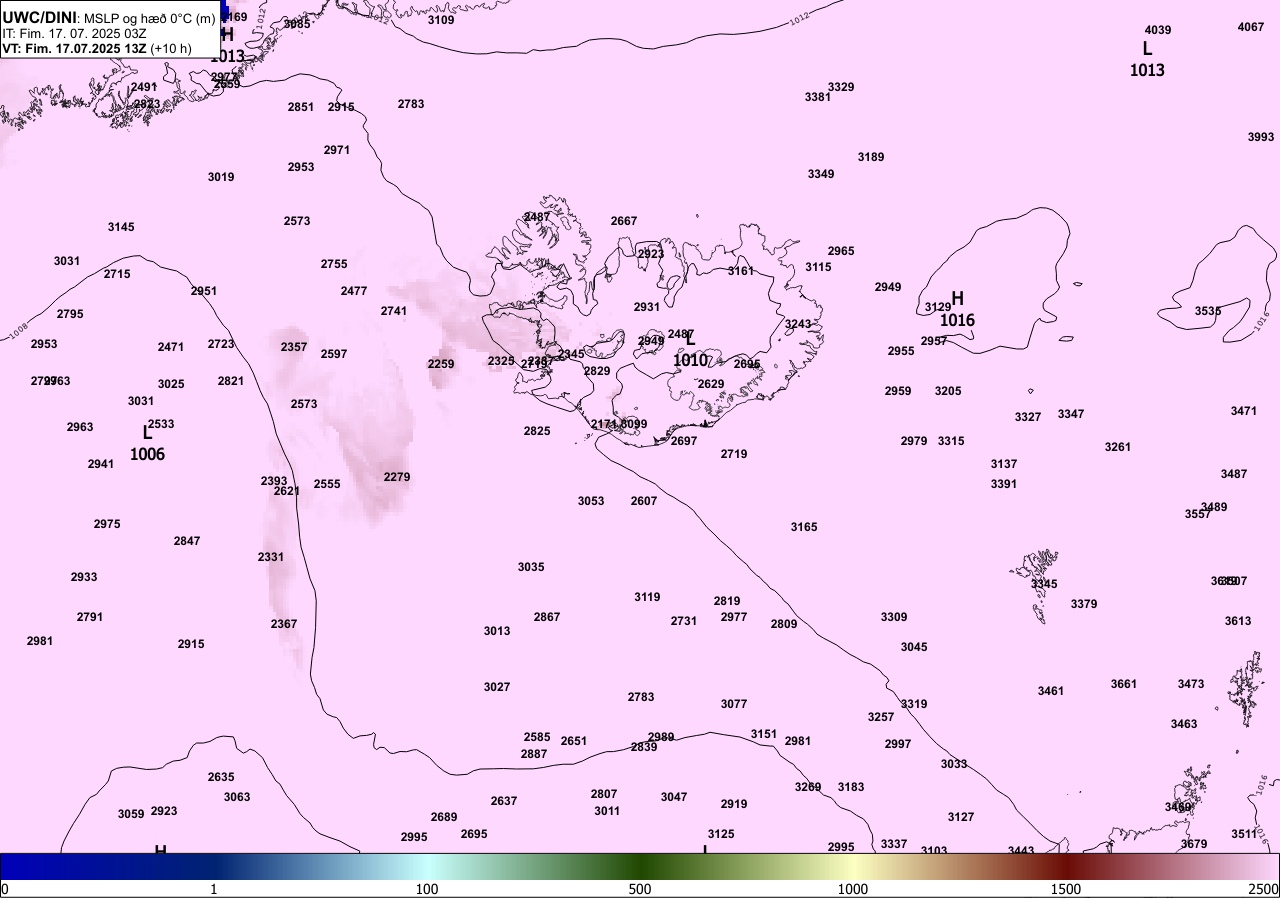Image resolution: width=1280 pixels, height=898 pixels.
Task: Click the dark green section of the color bar
Action: click(x=640, y=866)
